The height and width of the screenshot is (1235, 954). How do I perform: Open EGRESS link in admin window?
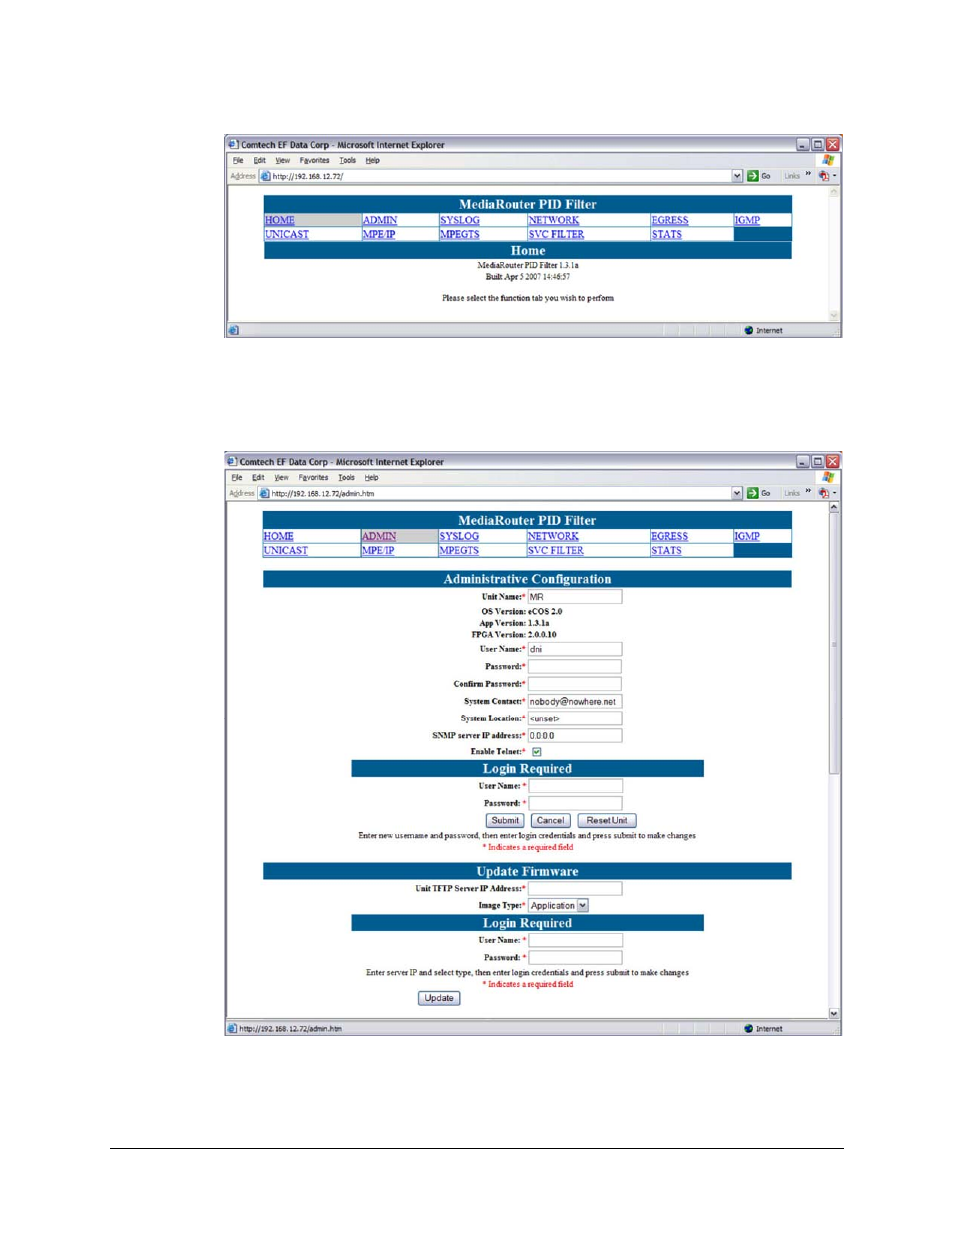point(669,537)
